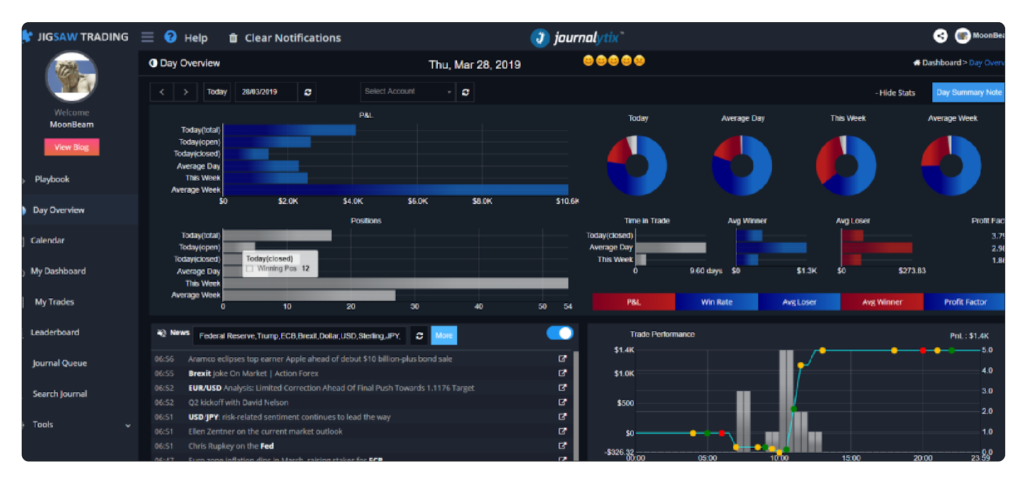Open the hamburger menu icon
1024x485 pixels.
[x=147, y=37]
